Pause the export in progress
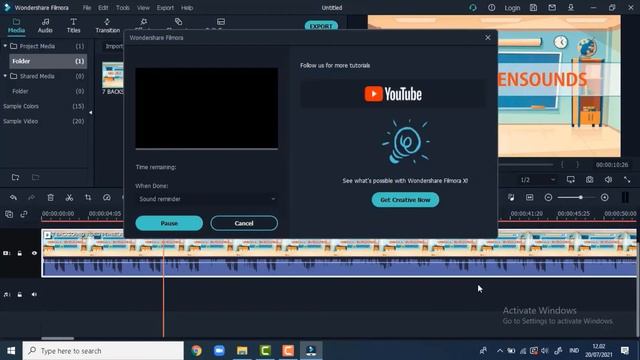The height and width of the screenshot is (360, 640). (169, 223)
